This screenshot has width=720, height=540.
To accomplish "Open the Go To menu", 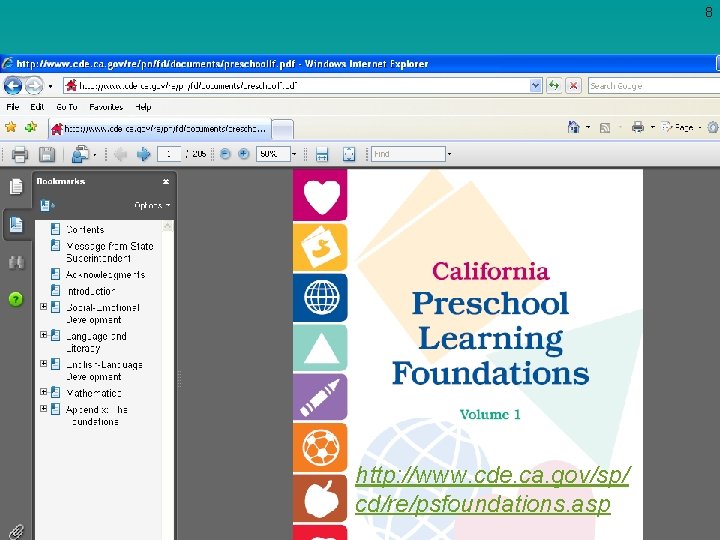I will (67, 107).
